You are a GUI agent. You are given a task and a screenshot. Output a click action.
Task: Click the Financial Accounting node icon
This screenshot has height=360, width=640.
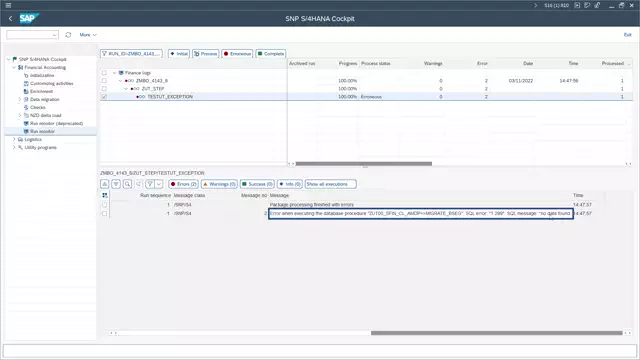20,67
